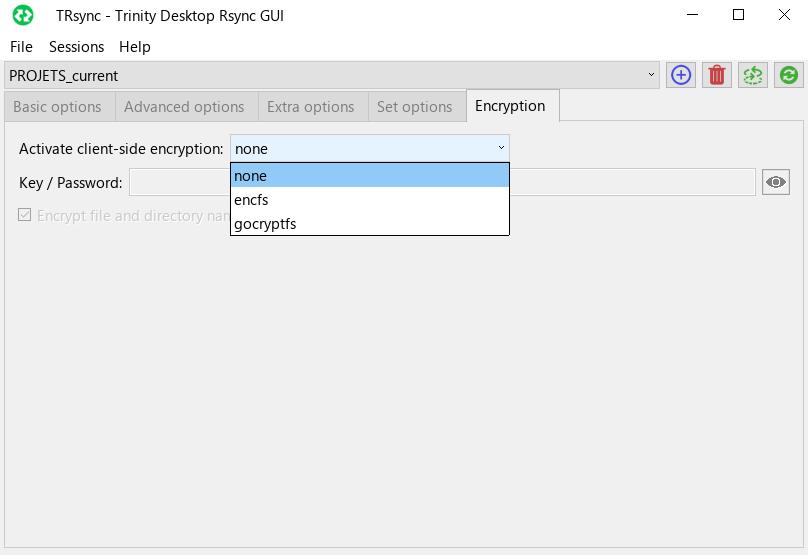The height and width of the screenshot is (555, 808).
Task: Open the Sessions menu
Action: tap(76, 47)
